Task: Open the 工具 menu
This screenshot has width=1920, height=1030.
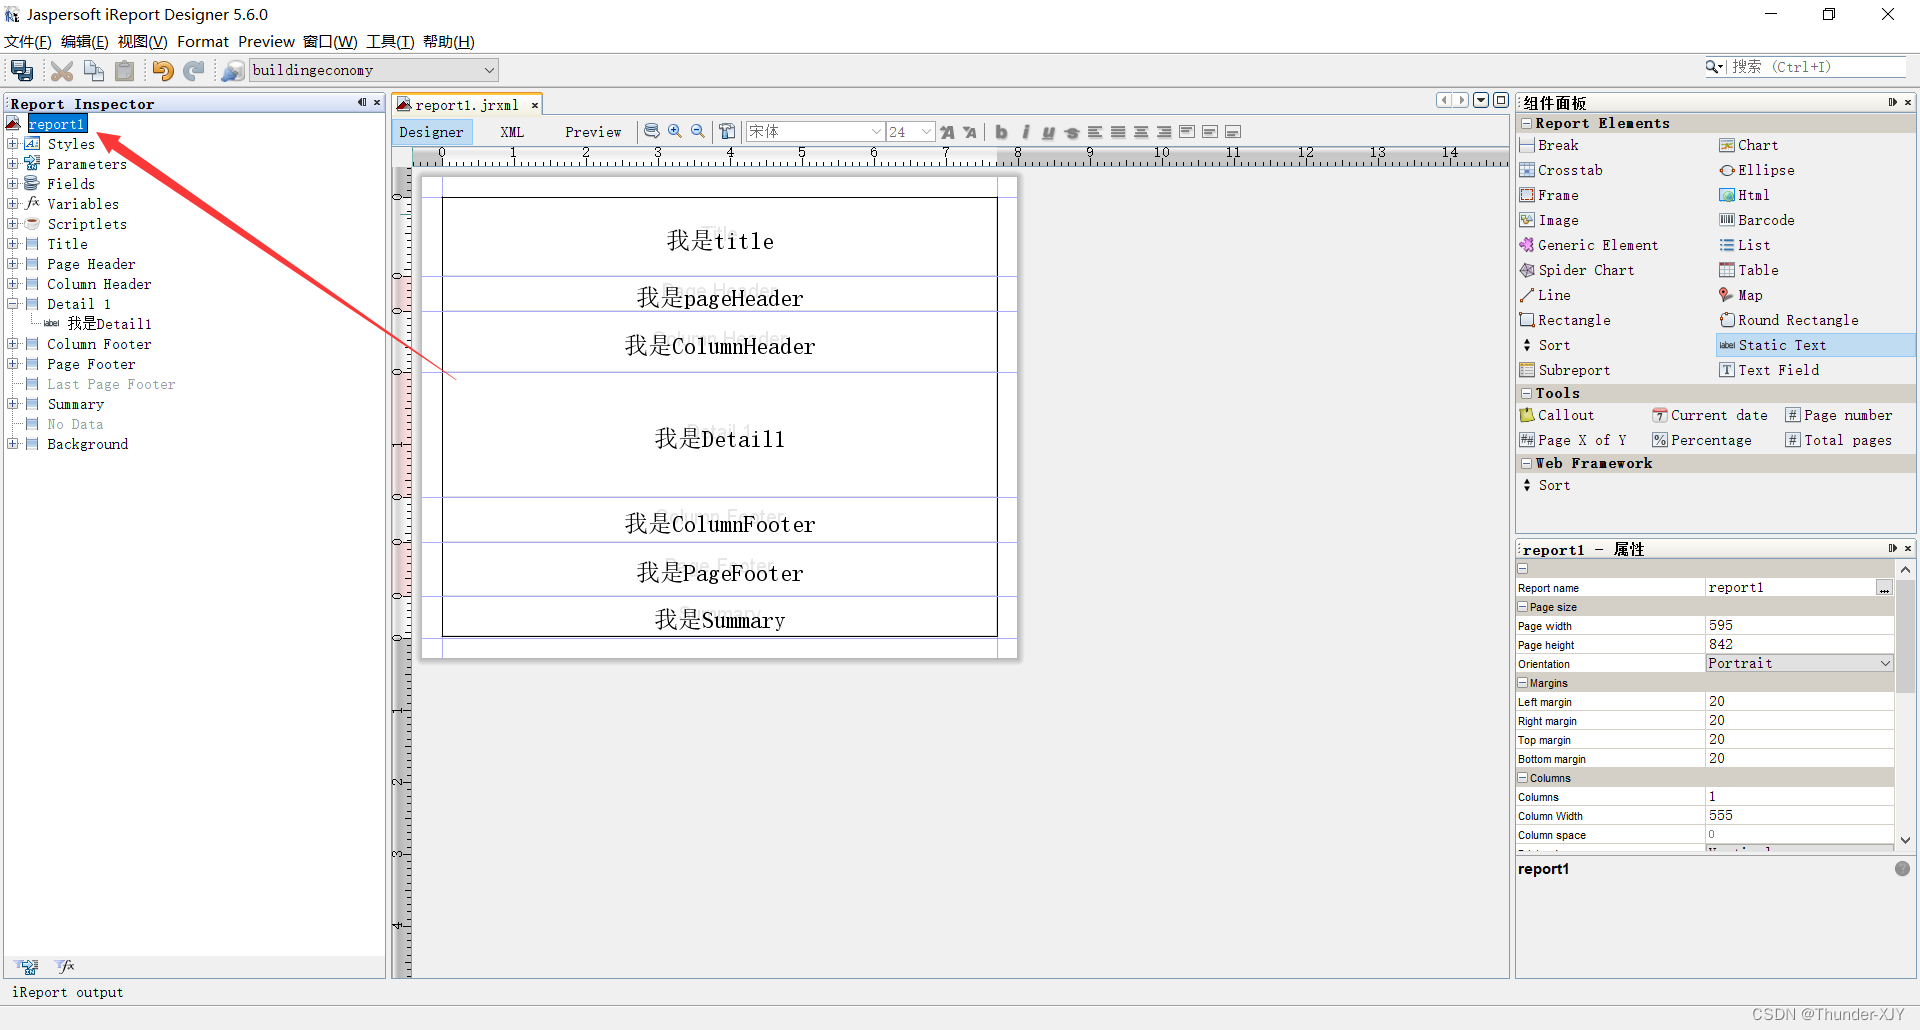Action: click(x=390, y=42)
